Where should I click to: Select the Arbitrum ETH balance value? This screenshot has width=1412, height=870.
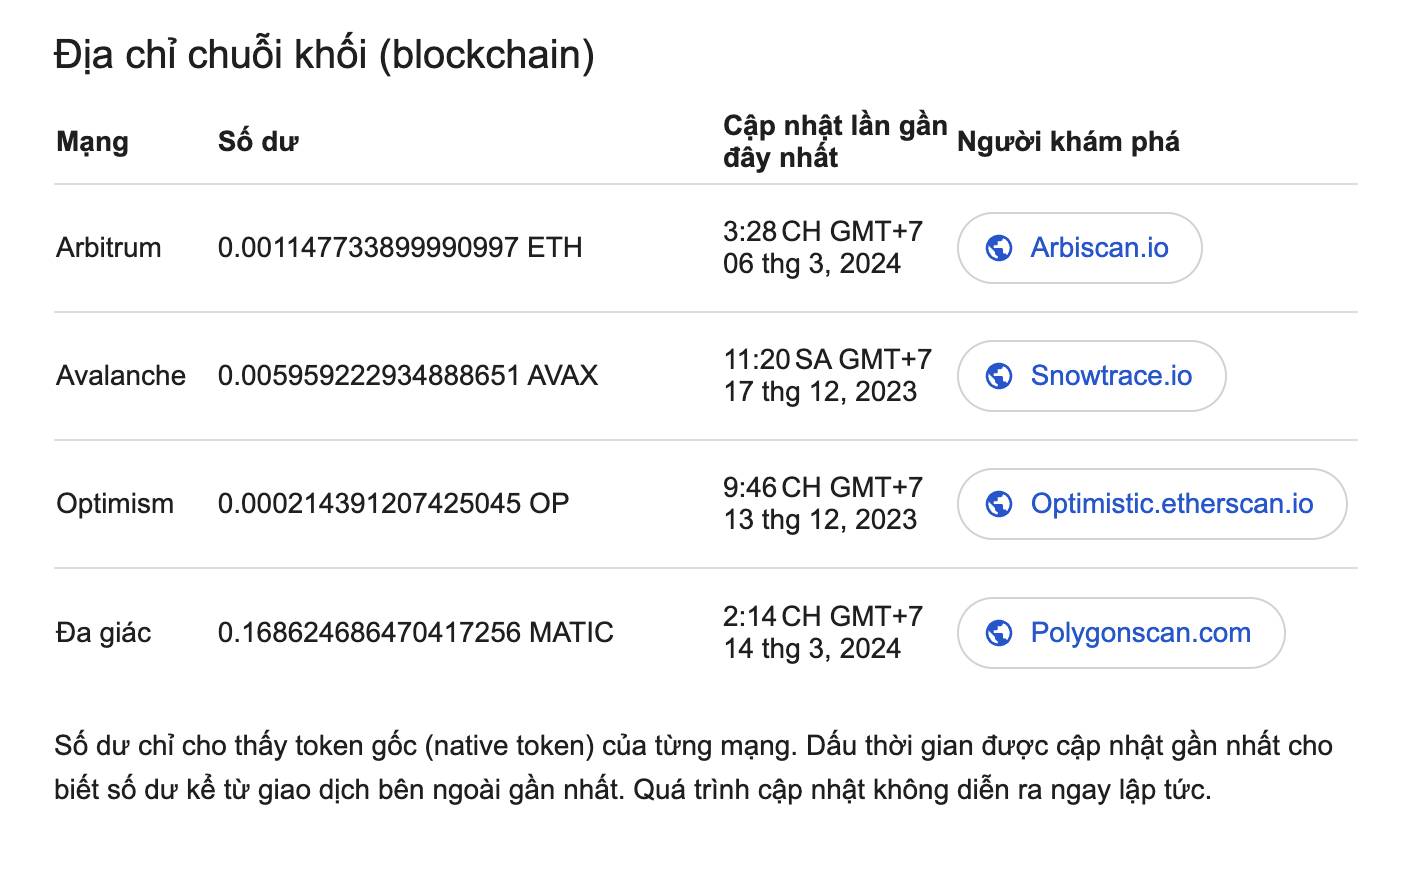coord(400,248)
